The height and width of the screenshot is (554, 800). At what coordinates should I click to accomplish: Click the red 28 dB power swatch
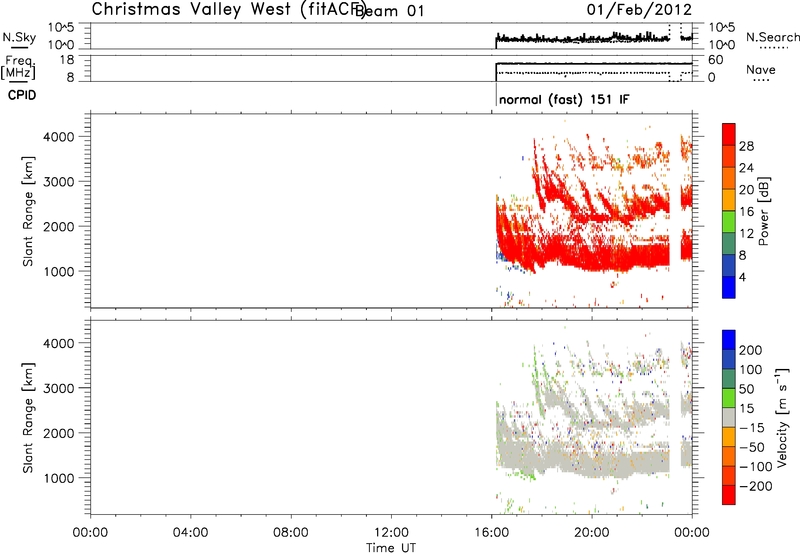click(729, 135)
